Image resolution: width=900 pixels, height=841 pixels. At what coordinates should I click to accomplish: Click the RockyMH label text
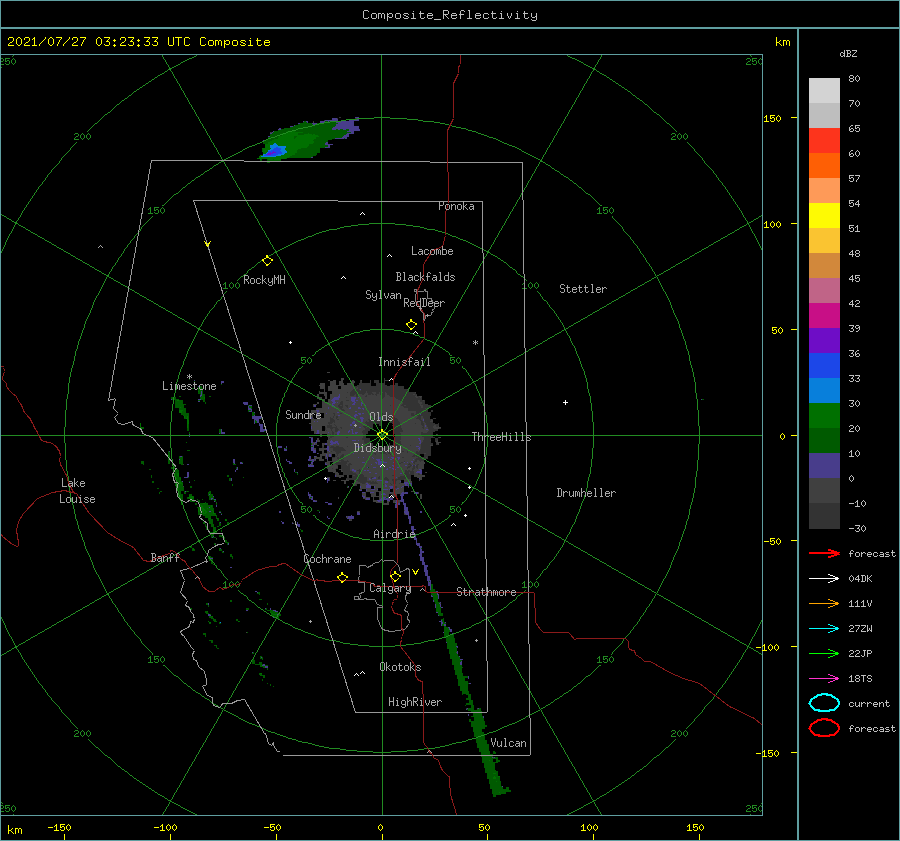[x=264, y=280]
